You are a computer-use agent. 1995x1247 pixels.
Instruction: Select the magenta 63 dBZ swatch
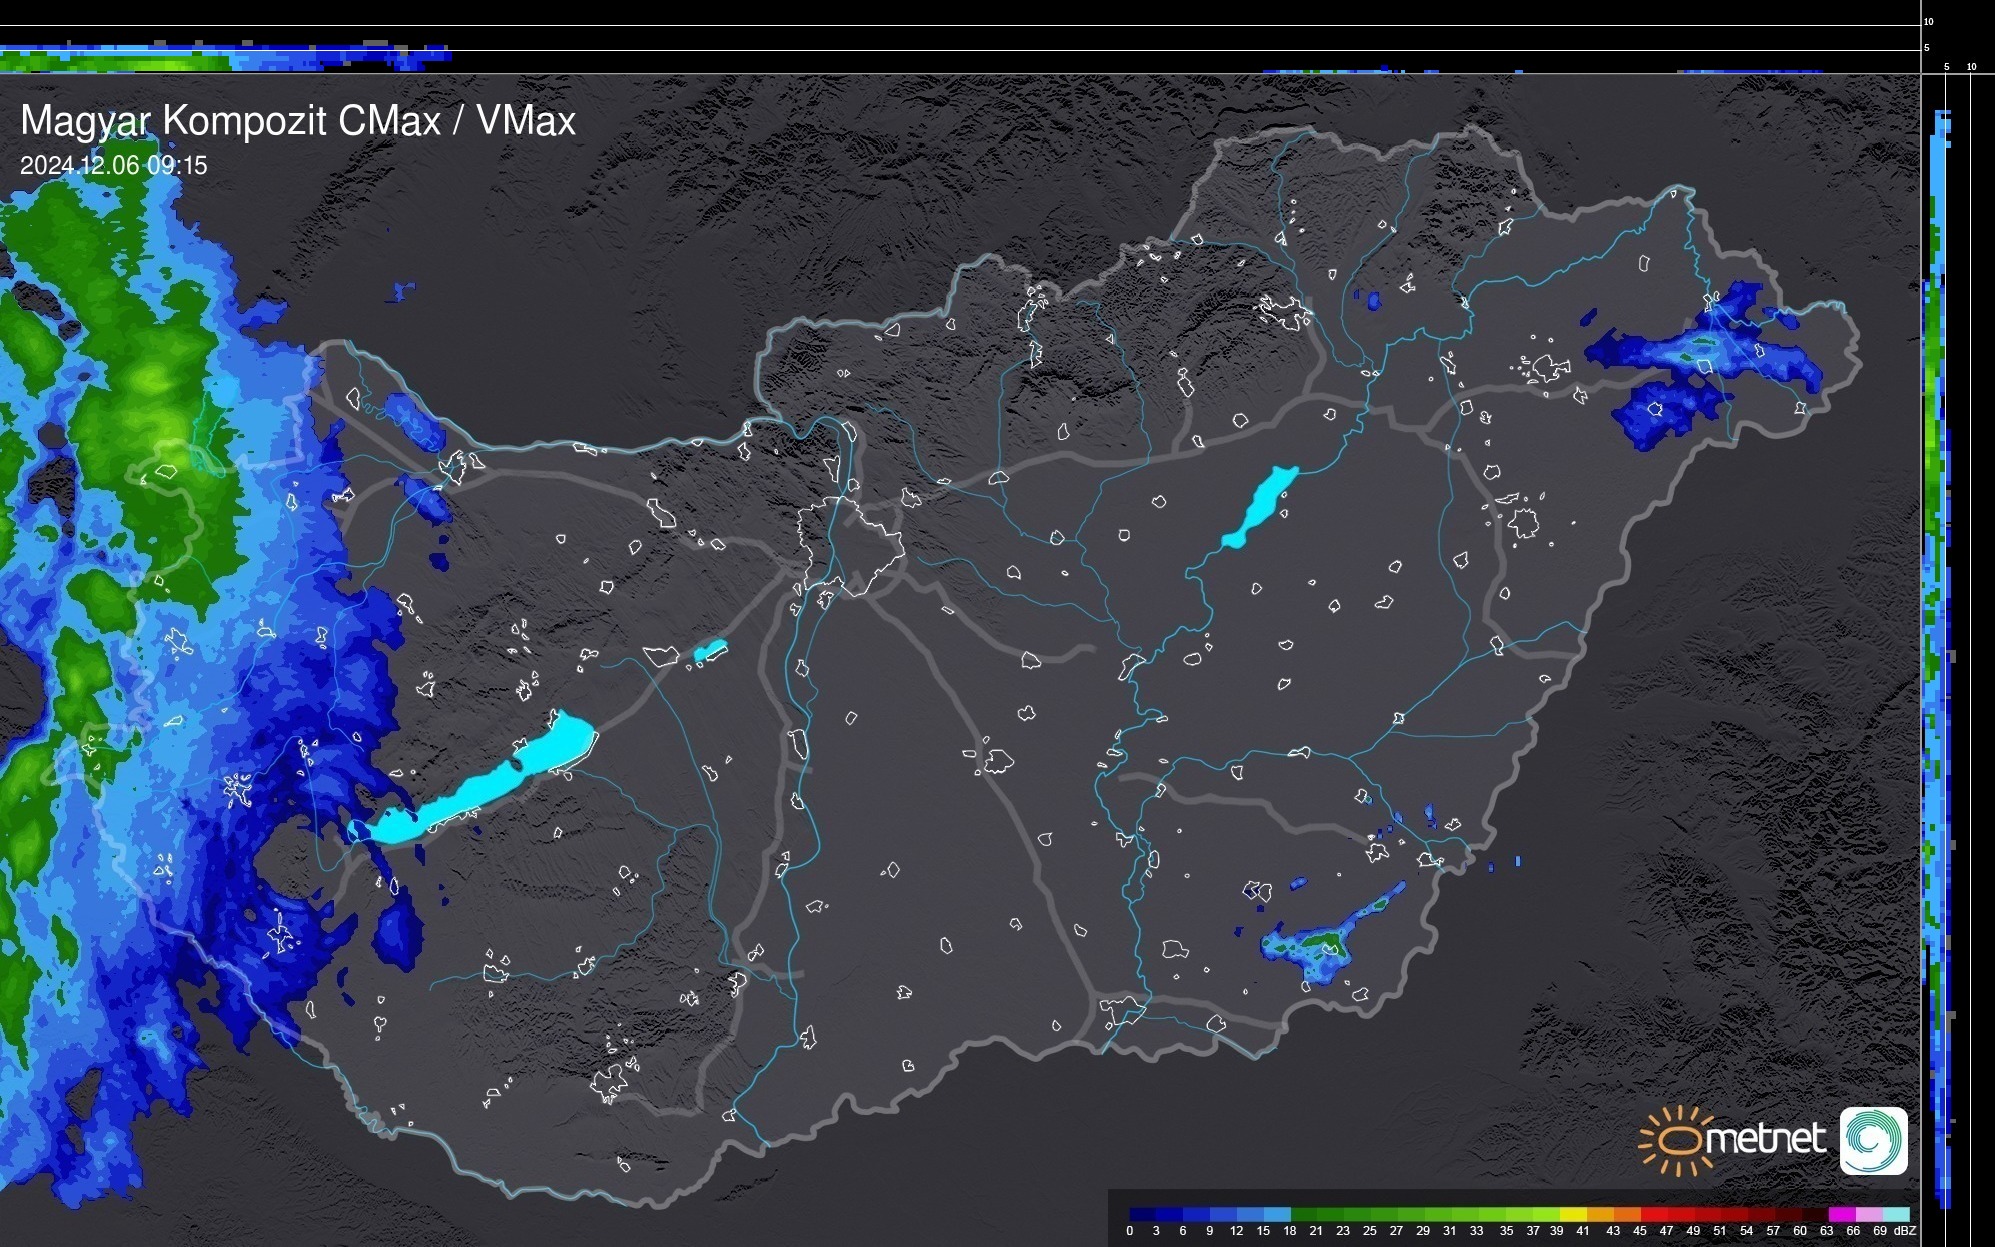tap(1841, 1214)
